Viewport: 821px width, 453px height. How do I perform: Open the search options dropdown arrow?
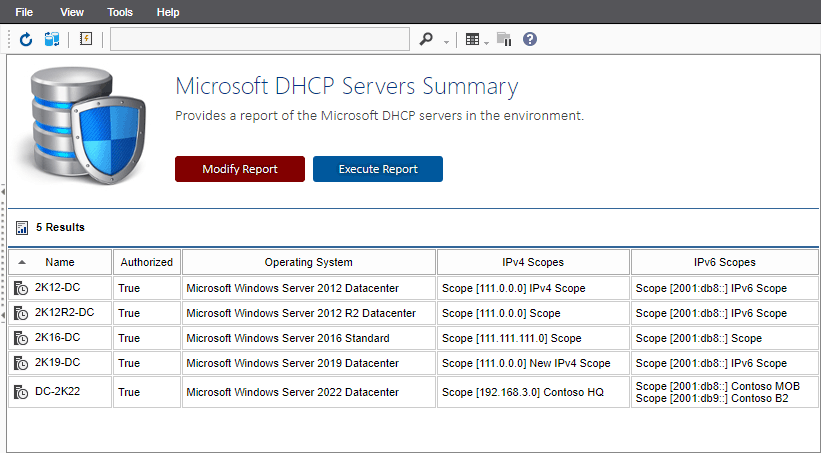pyautogui.click(x=446, y=42)
